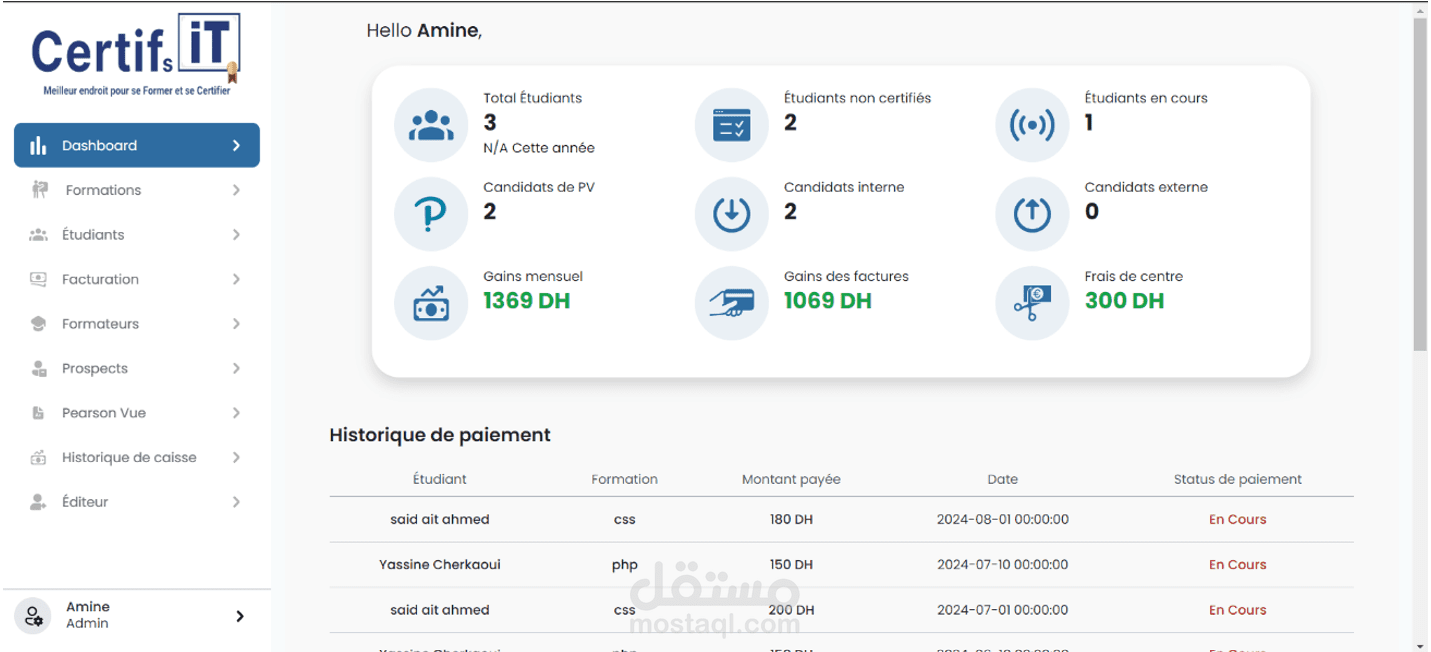Click the CertifsIT logo

point(136,55)
